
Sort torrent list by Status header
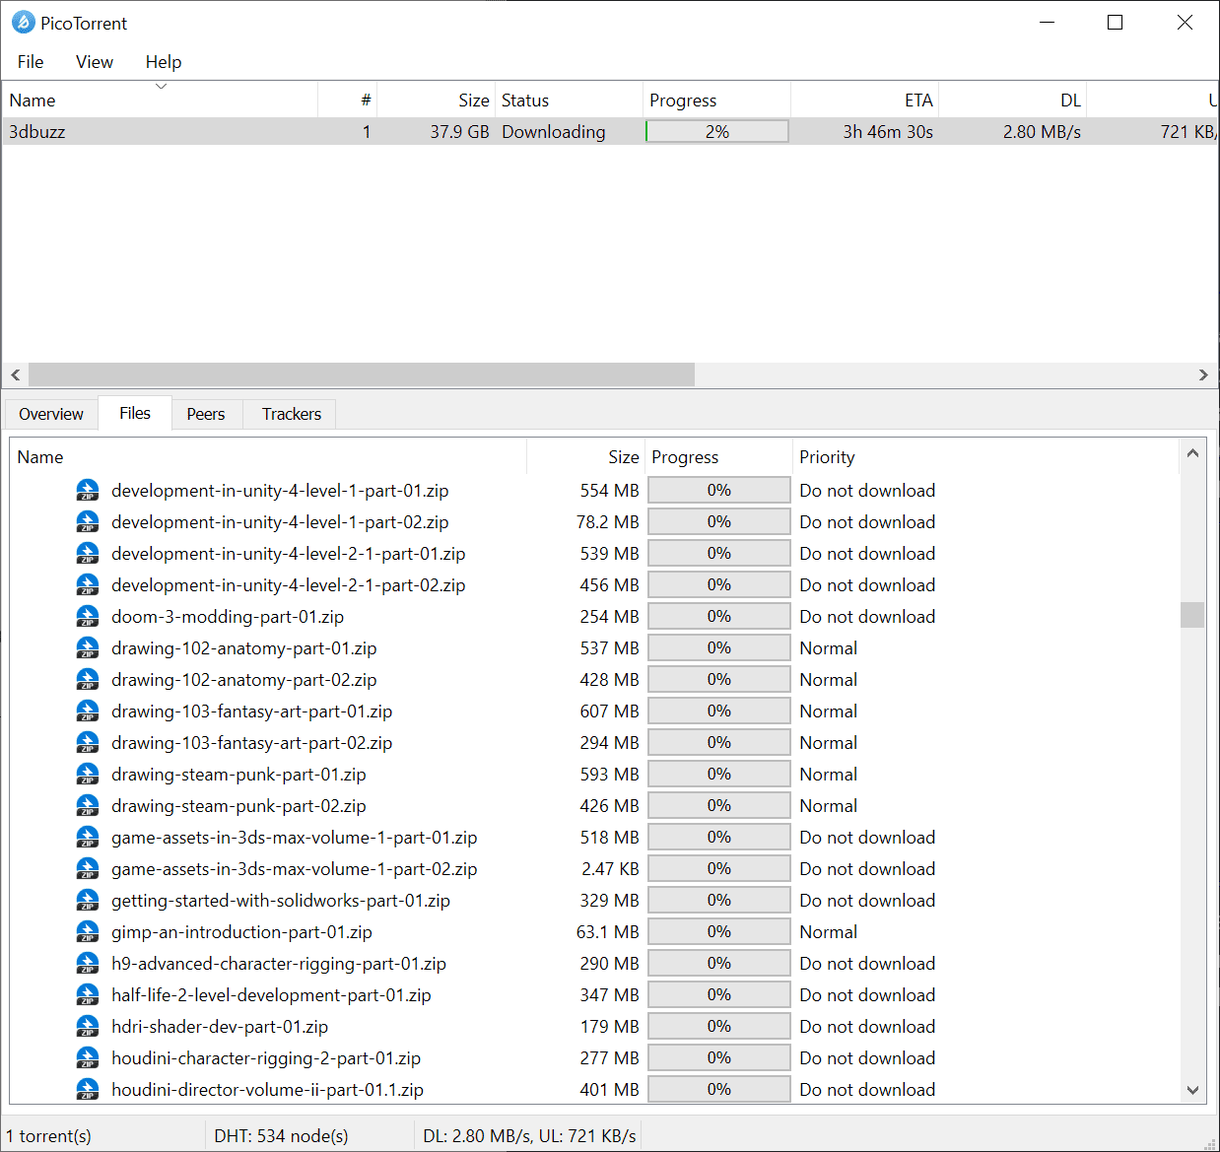click(x=569, y=100)
